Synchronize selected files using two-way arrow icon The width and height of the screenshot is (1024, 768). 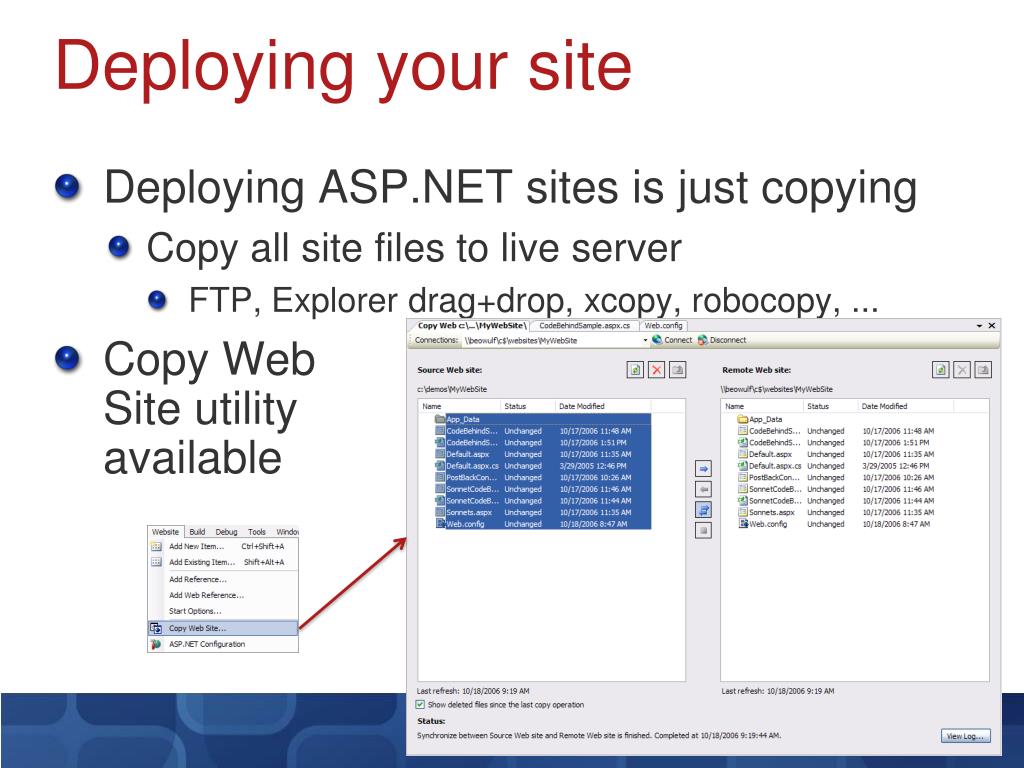click(x=703, y=509)
